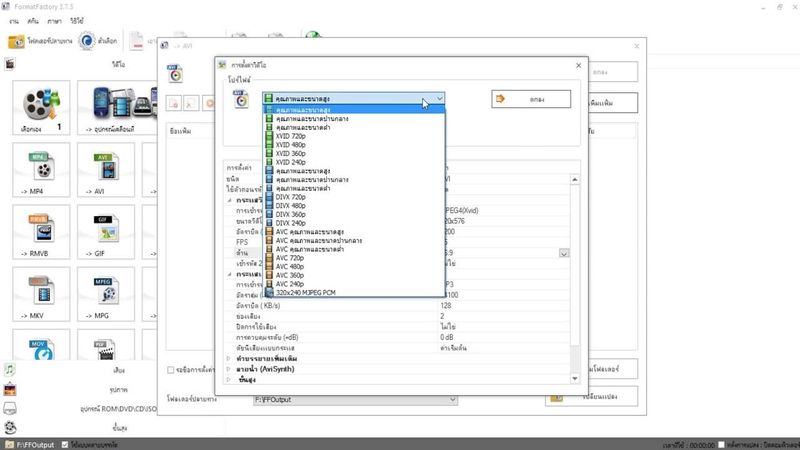Click the FFOutput folder icon in status bar
This screenshot has width=800, height=450.
tap(9, 444)
